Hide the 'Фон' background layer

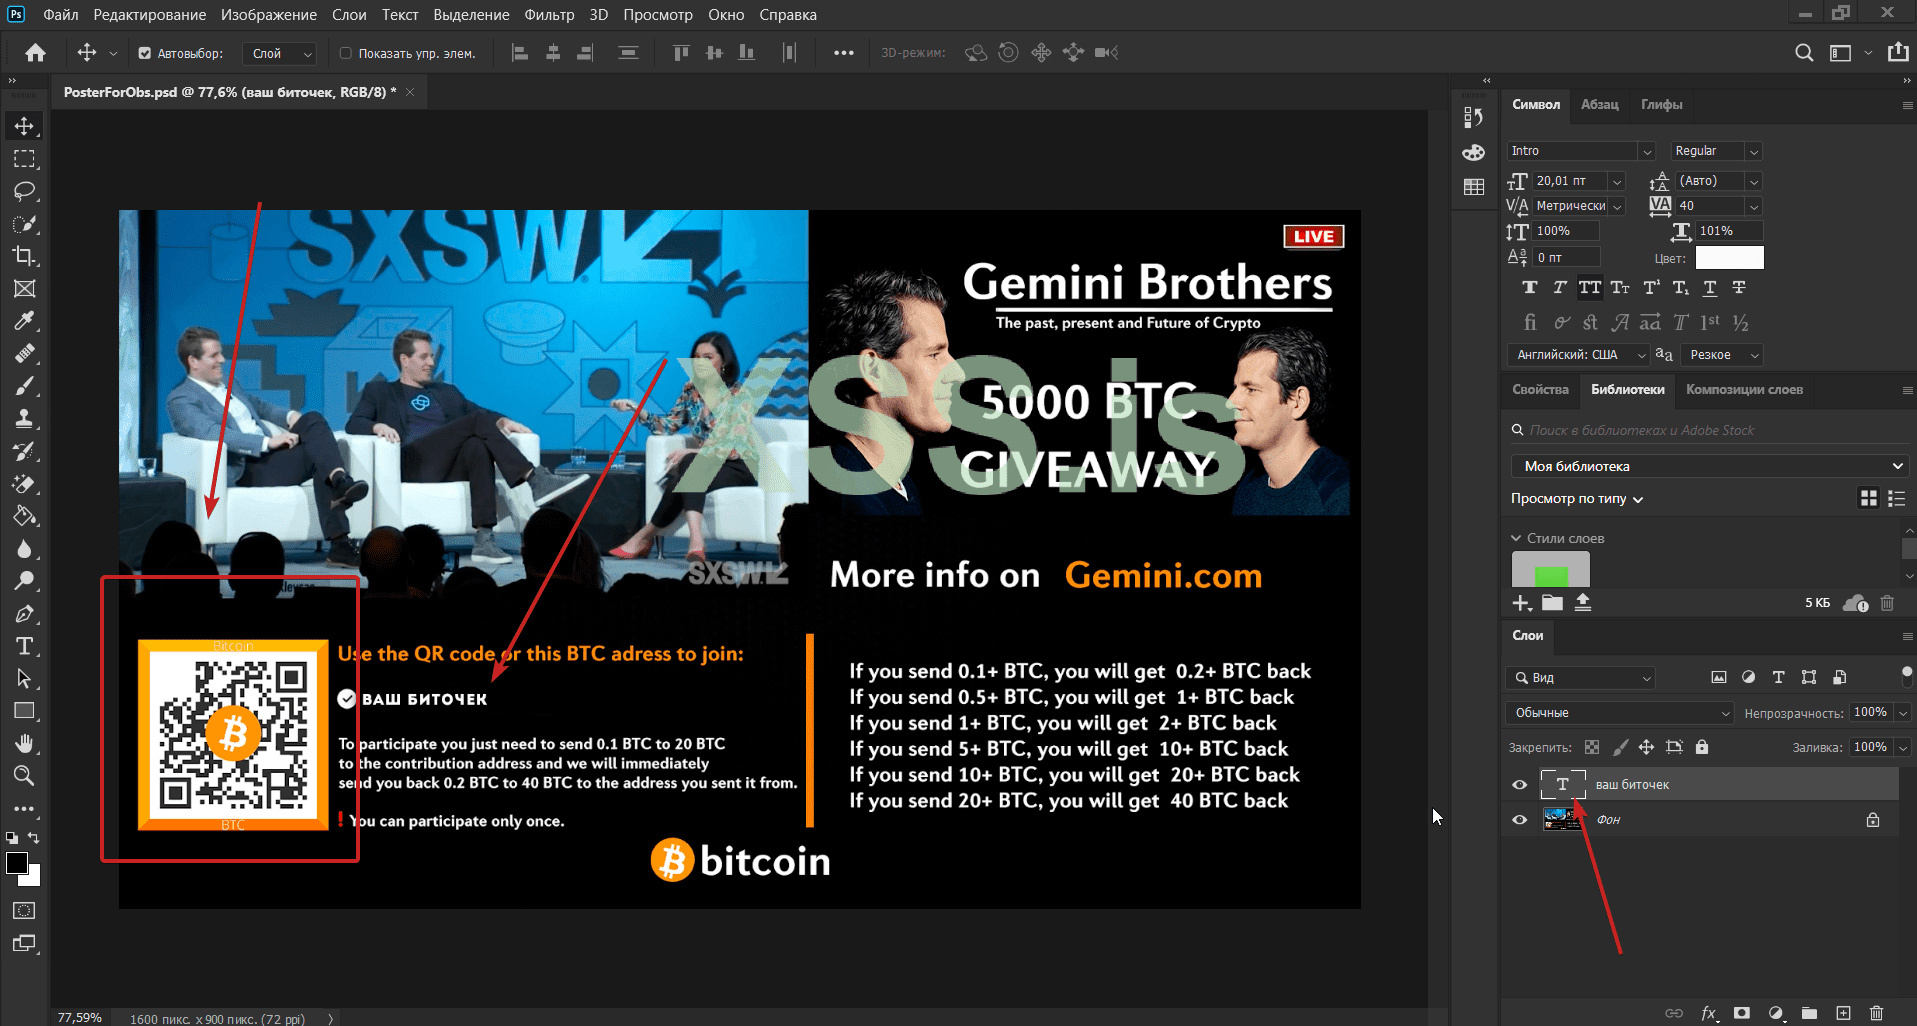[1520, 820]
